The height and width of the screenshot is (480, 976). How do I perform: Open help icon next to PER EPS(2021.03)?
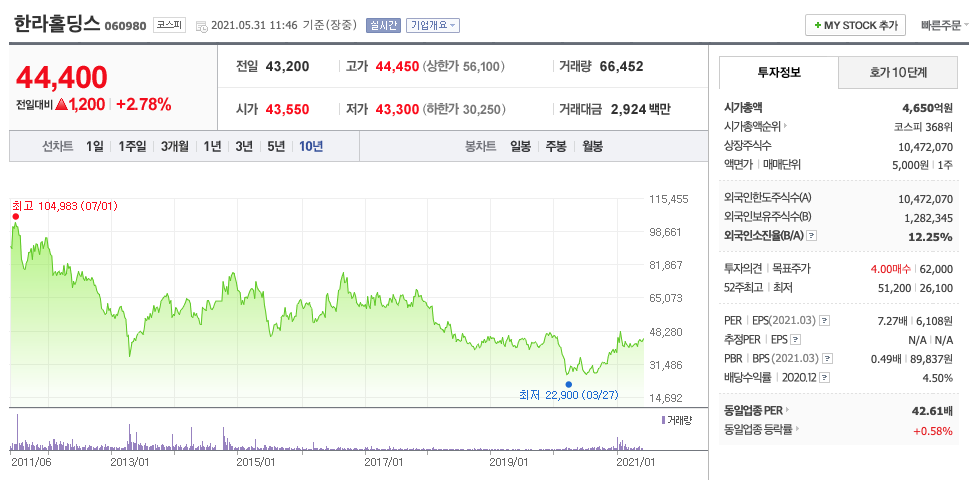825,321
